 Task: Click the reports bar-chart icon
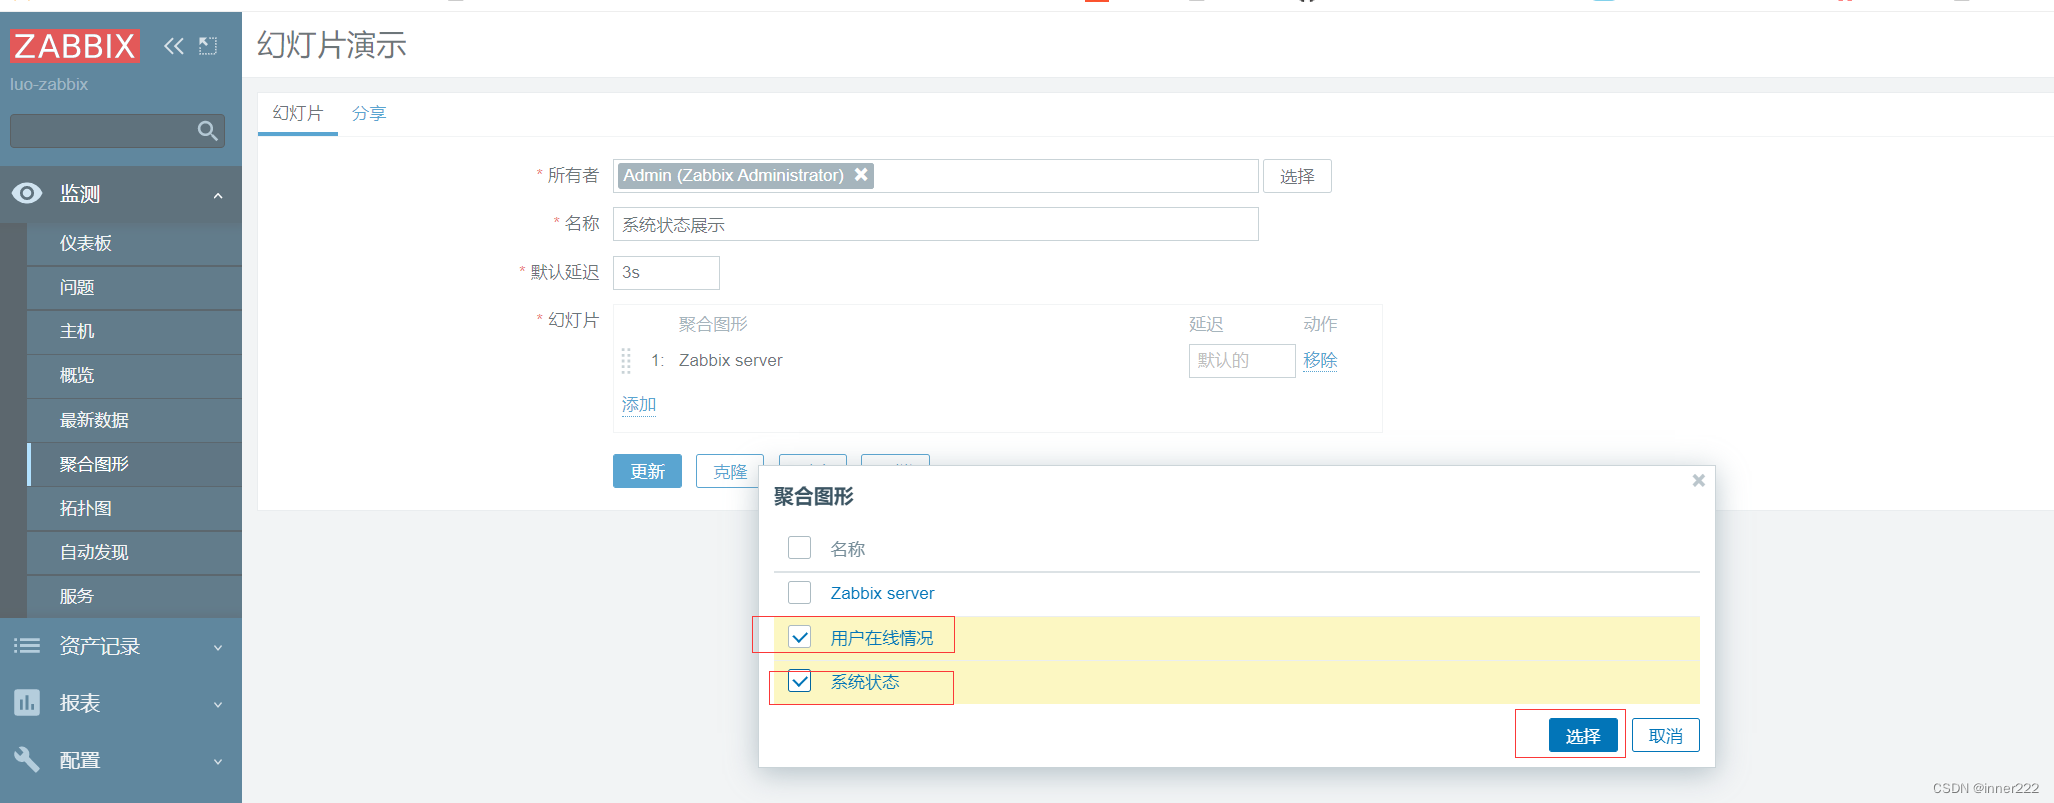(x=27, y=703)
